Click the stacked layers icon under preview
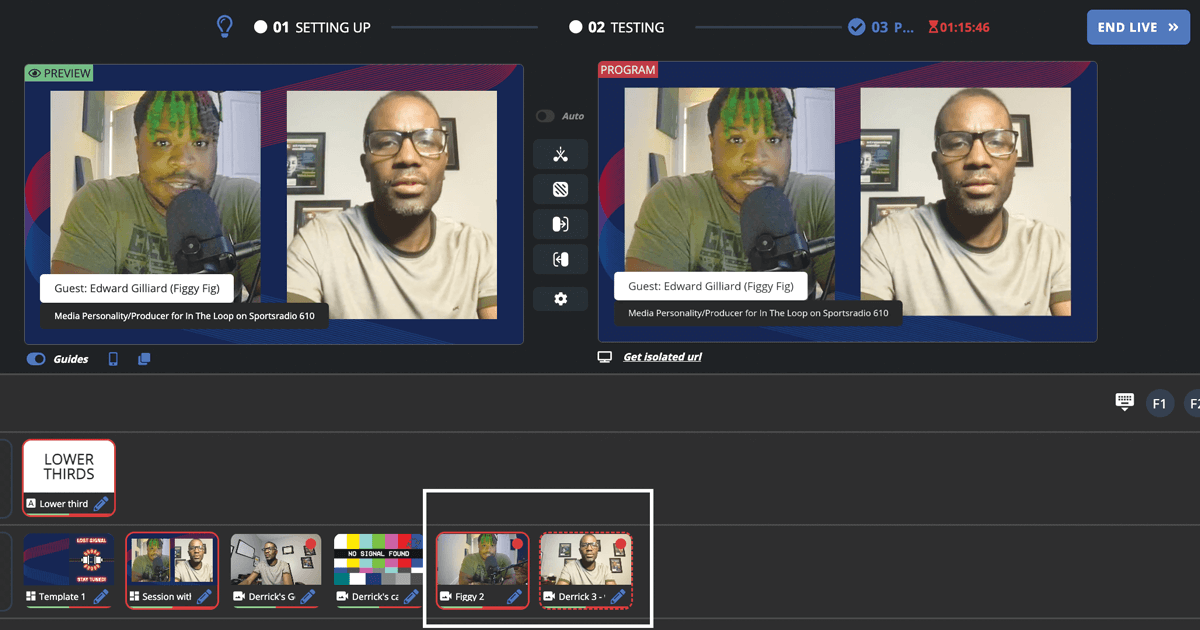 tap(144, 359)
